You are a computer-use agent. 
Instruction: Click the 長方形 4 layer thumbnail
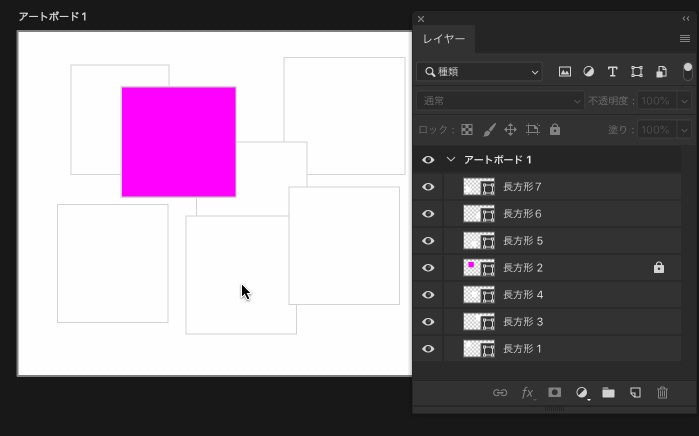coord(479,295)
